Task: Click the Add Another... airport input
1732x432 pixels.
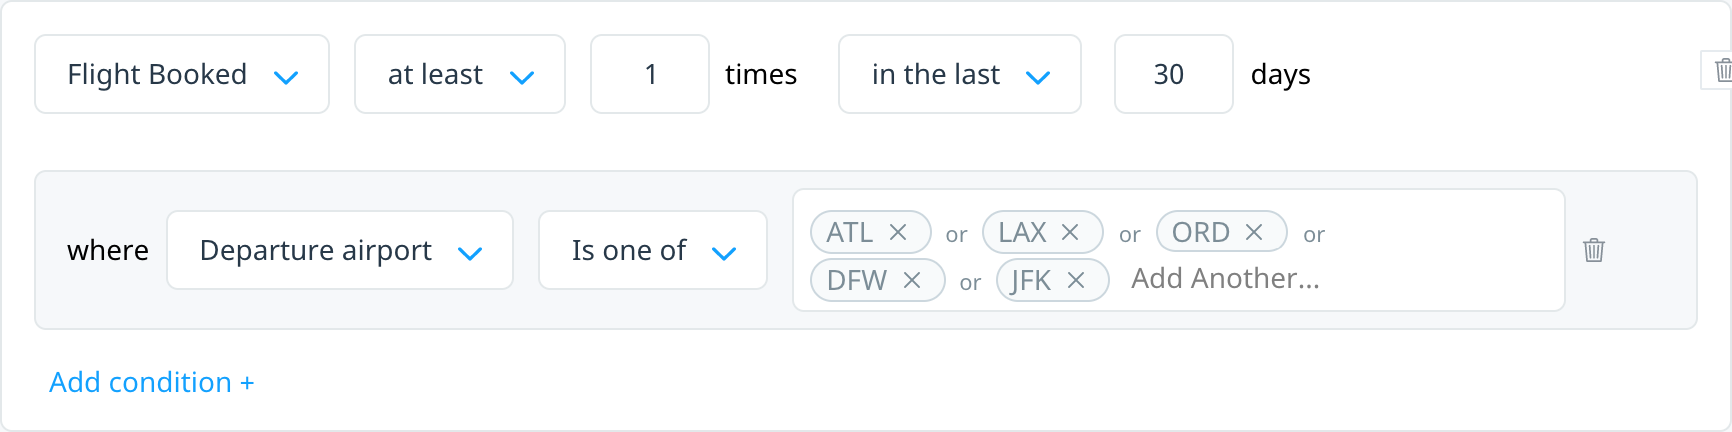Action: point(1225,279)
